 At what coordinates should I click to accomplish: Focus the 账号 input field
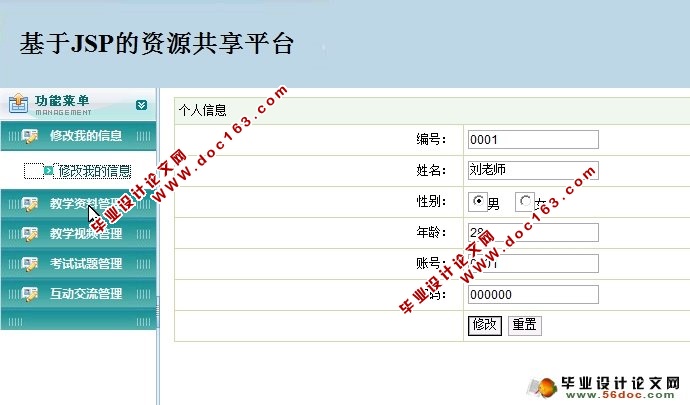(533, 263)
